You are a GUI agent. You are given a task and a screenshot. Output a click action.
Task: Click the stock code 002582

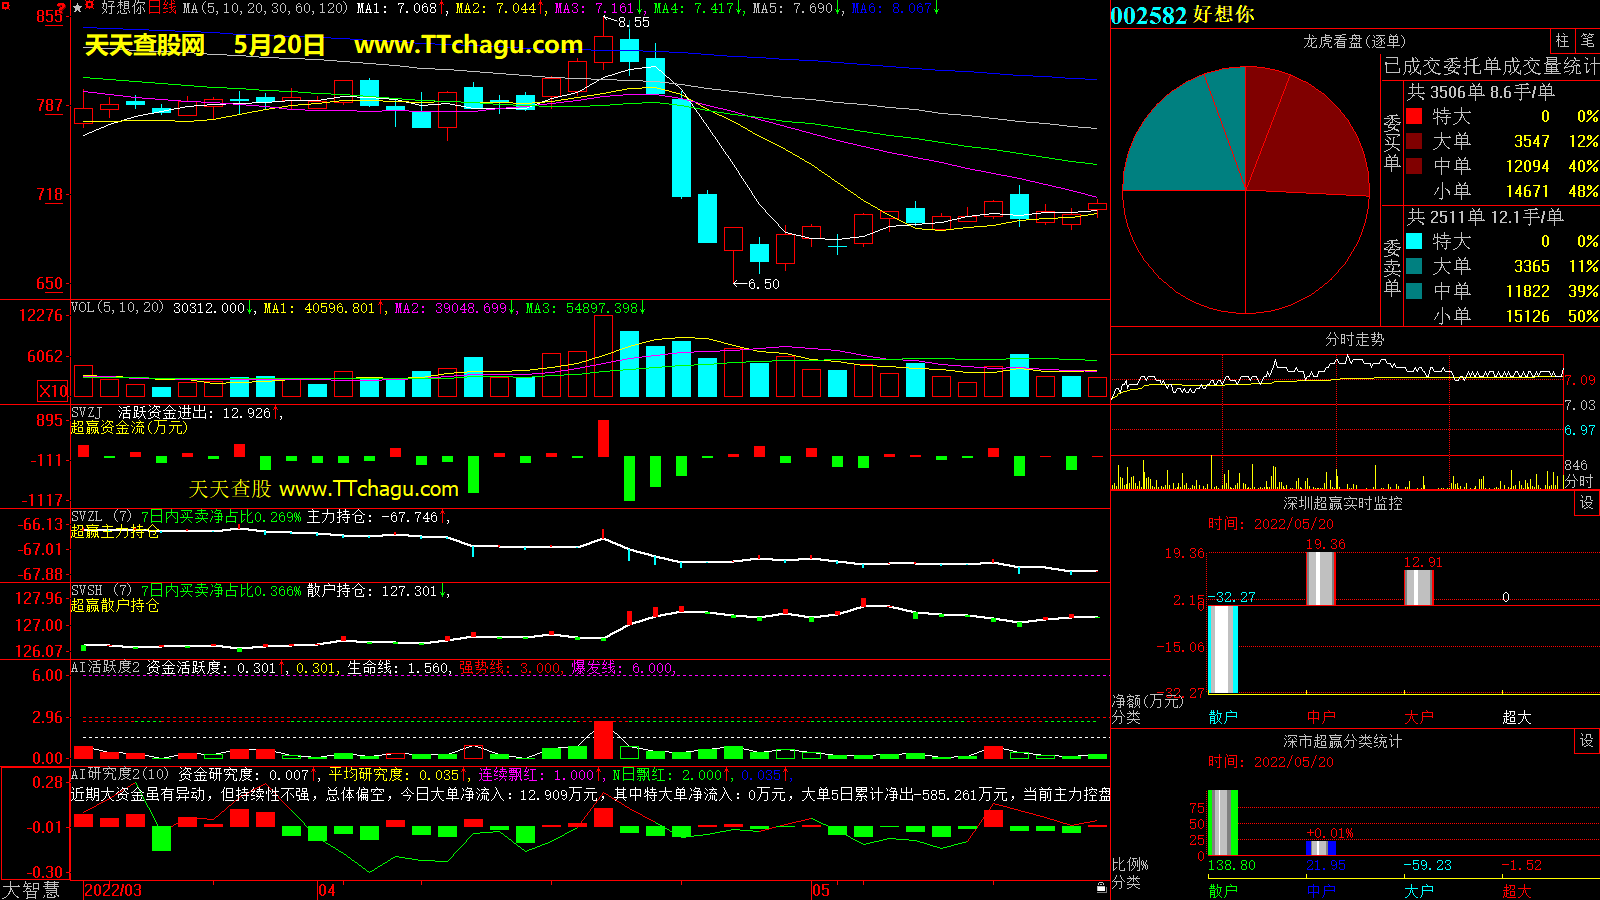click(1148, 15)
